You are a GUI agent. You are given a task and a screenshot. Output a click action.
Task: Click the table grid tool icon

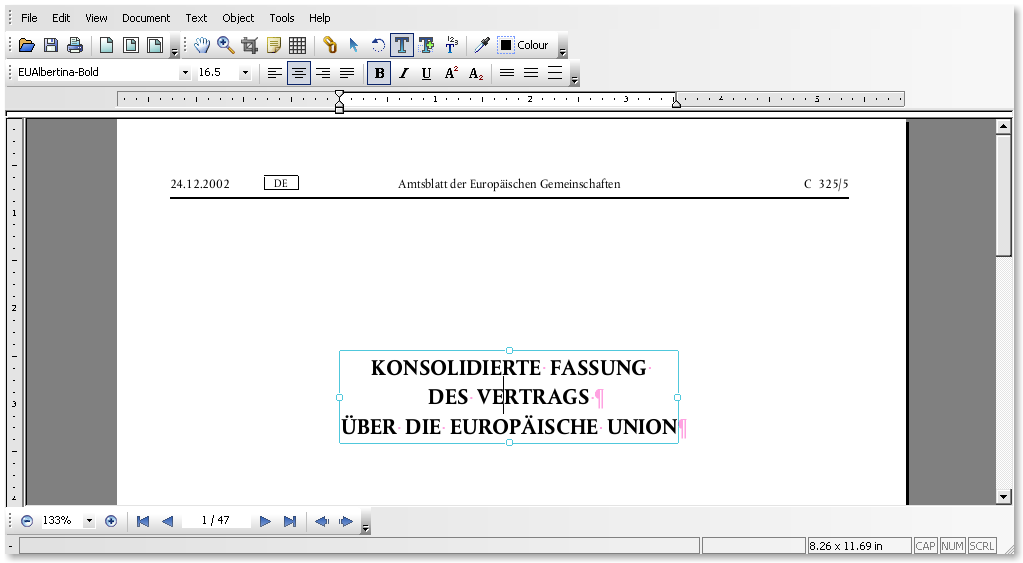298,45
